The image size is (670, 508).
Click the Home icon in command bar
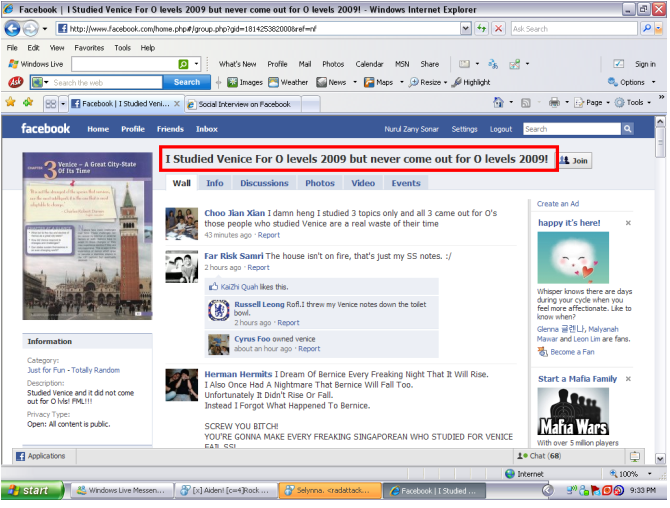pyautogui.click(x=498, y=102)
